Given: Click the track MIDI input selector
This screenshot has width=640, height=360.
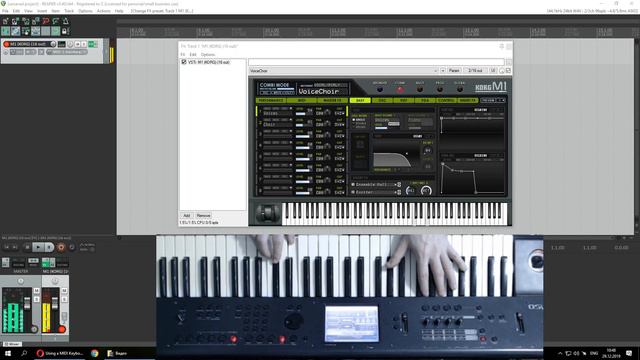Looking at the screenshot, I should (x=67, y=52).
